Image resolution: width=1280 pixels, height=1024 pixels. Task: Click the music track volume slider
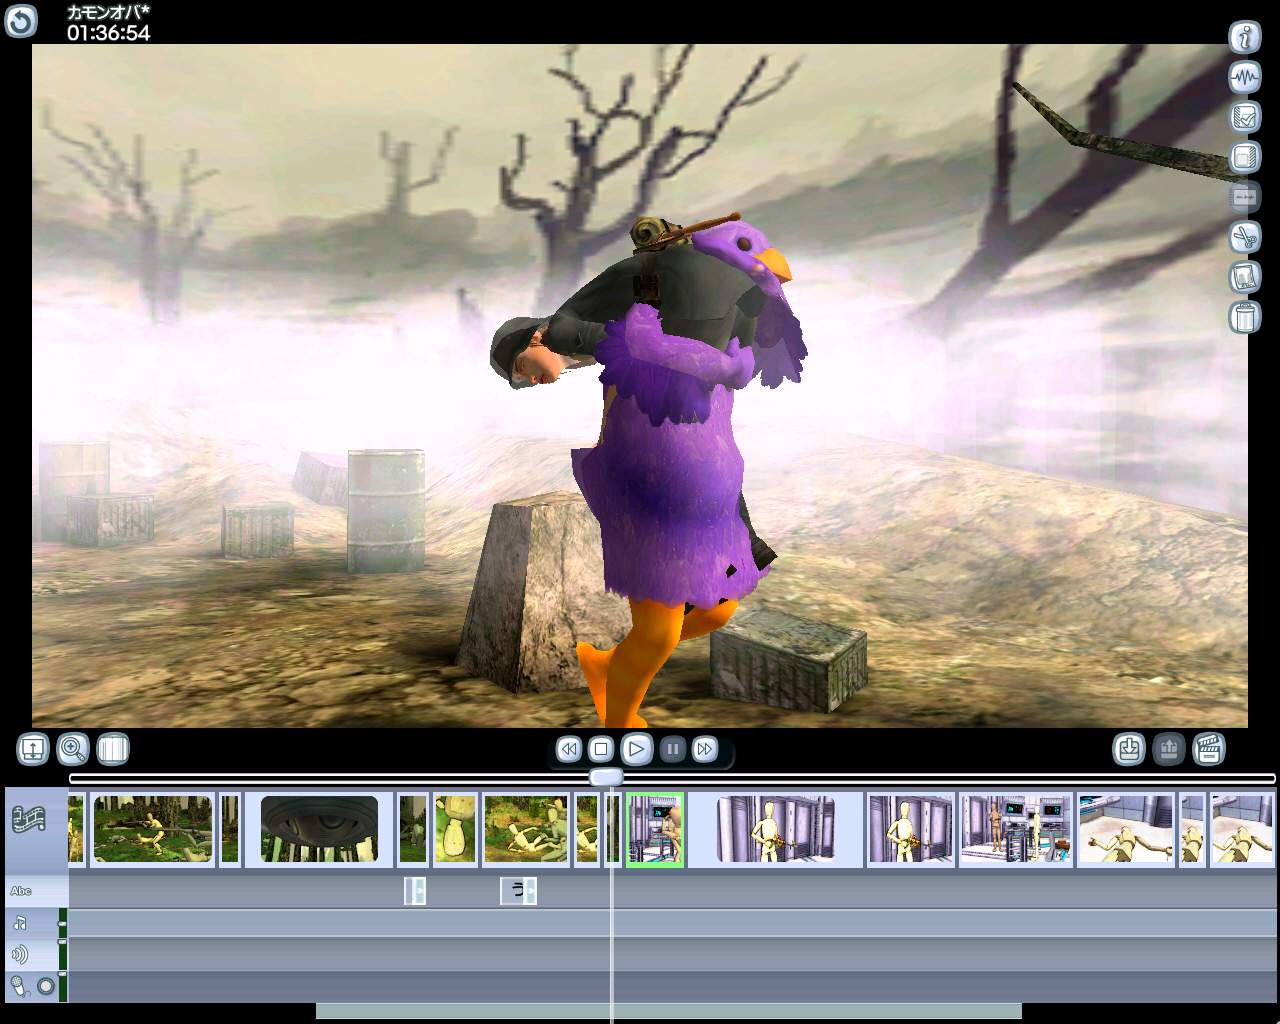63,923
